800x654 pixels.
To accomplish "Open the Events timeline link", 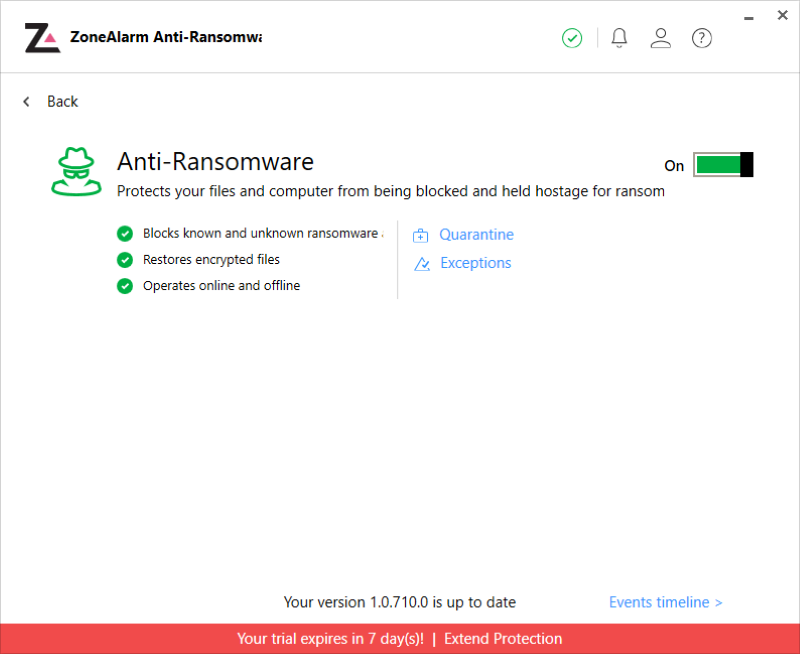I will click(665, 602).
